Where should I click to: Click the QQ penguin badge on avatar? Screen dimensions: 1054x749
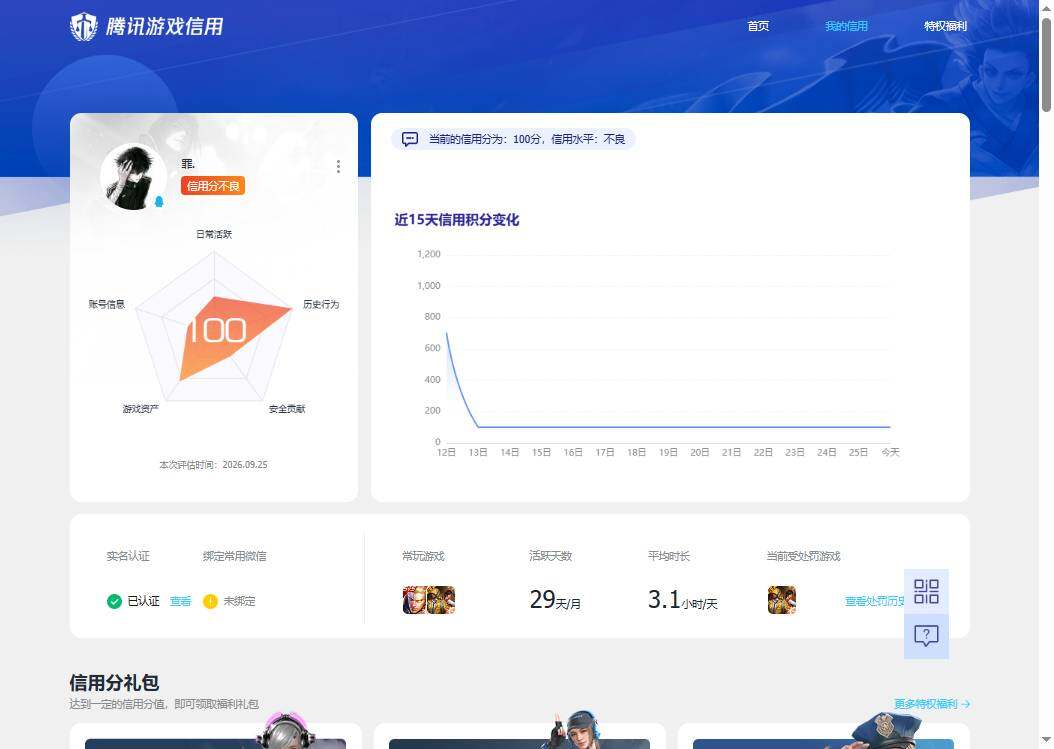pos(159,201)
